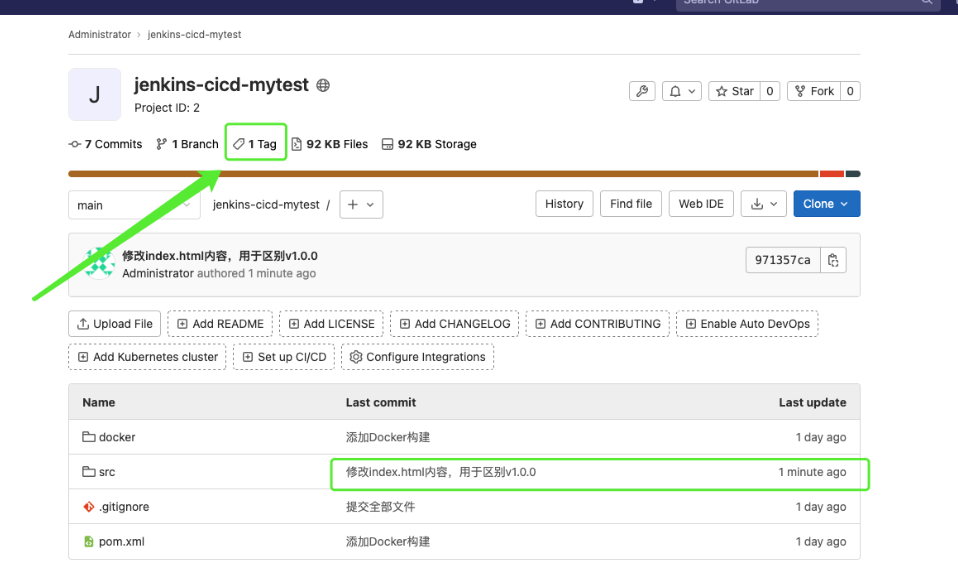Click jenkins-cicd-mytest in top breadcrumb
This screenshot has width=958, height=573.
click(194, 35)
